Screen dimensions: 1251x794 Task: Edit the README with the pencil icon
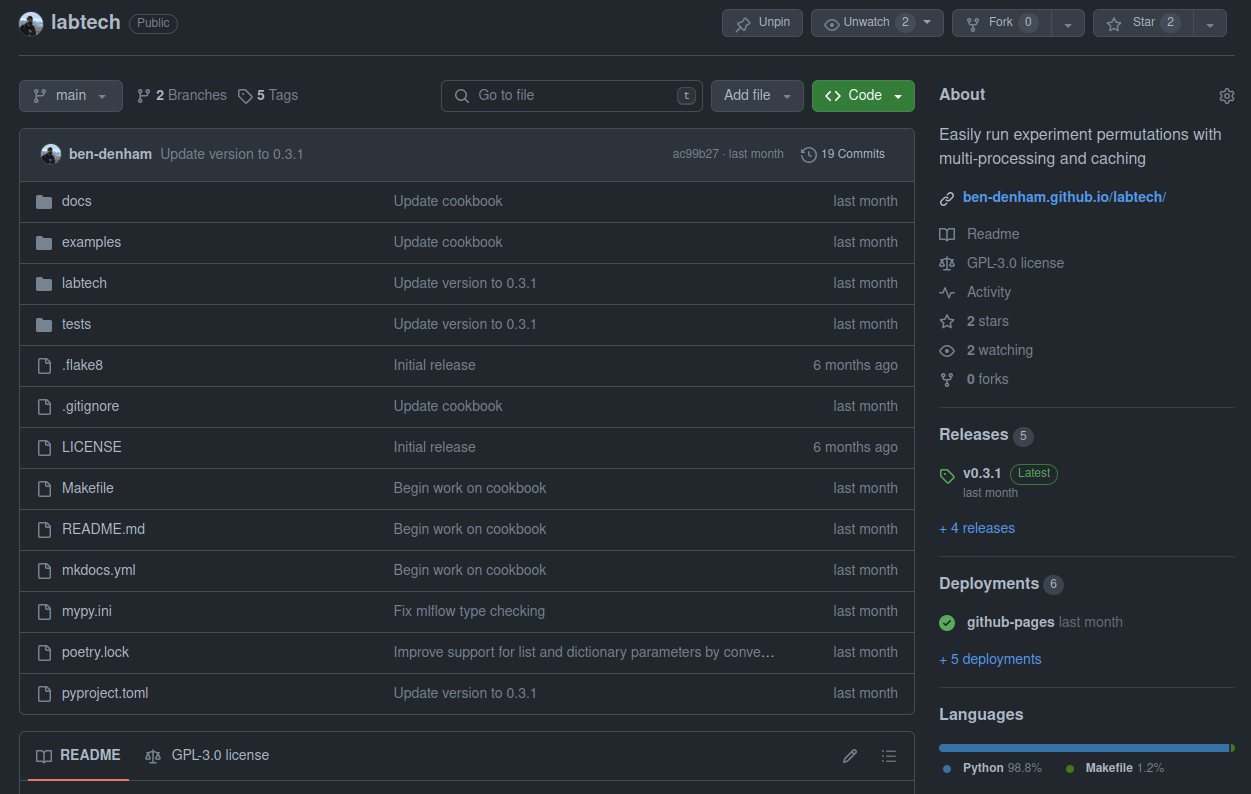coord(850,756)
